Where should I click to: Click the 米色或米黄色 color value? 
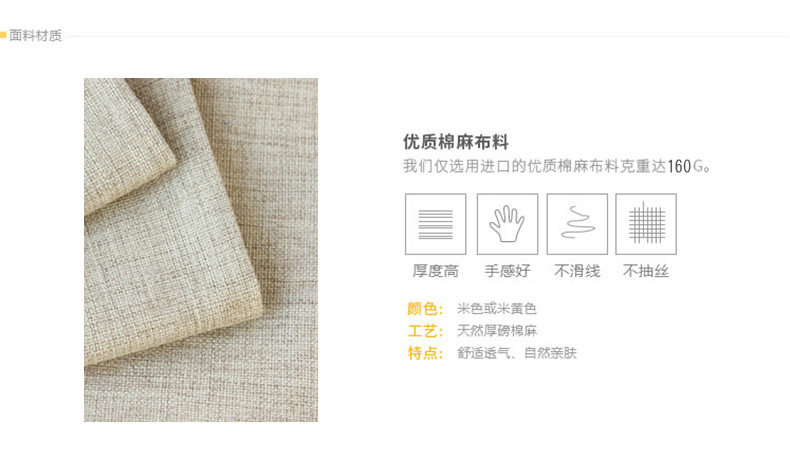[497, 308]
